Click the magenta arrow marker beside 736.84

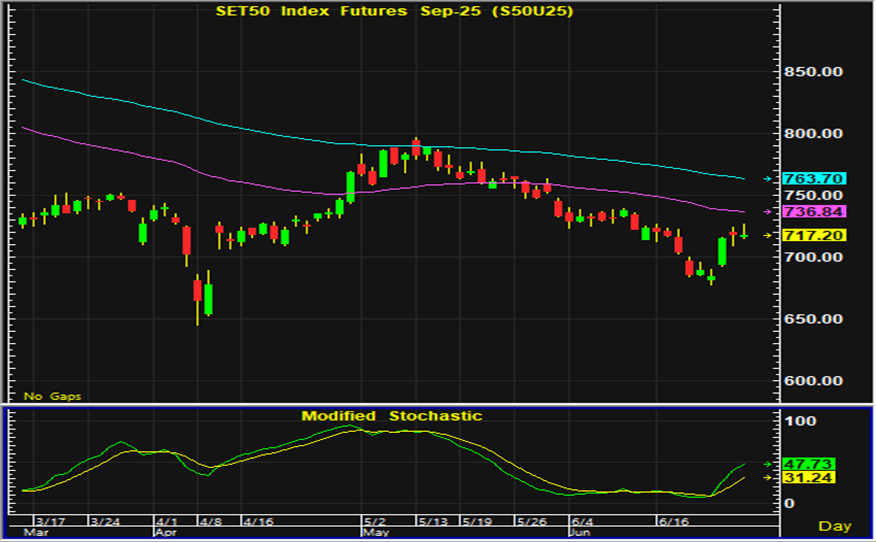(x=768, y=212)
